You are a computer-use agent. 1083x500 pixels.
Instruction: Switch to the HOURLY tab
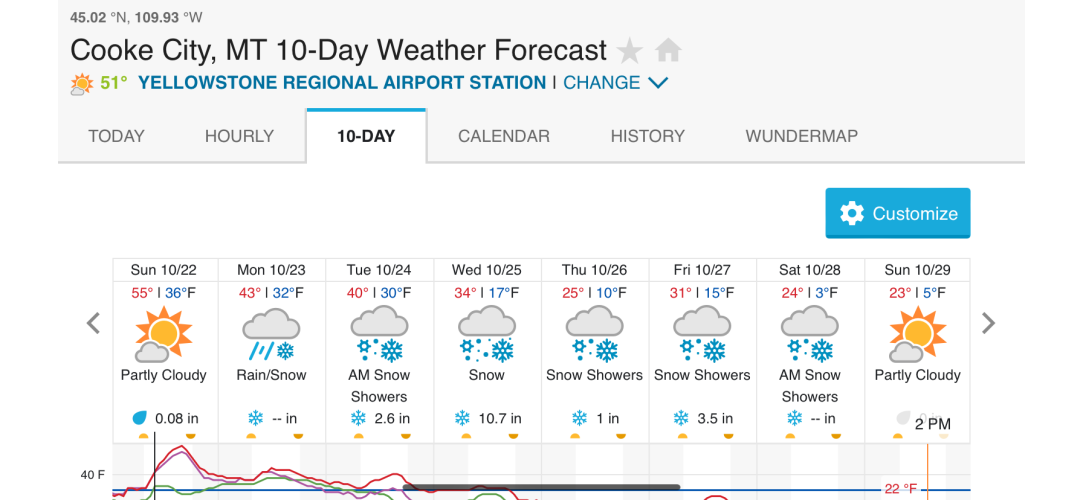point(239,136)
